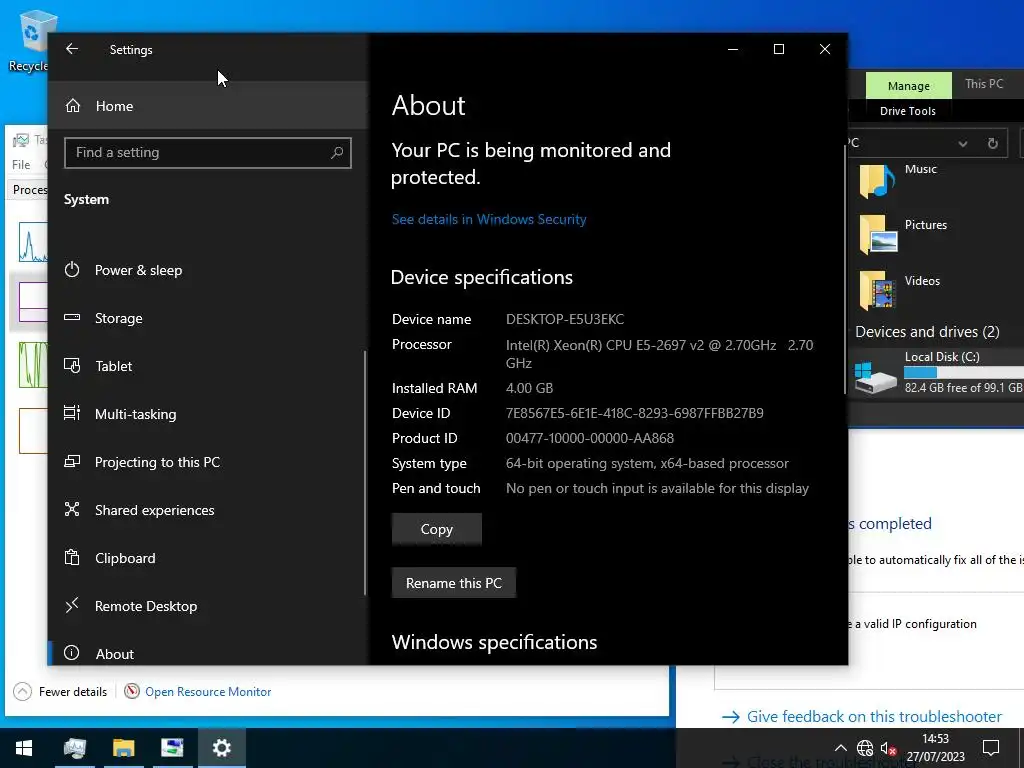Click Fewer details in Task Manager

(60, 692)
